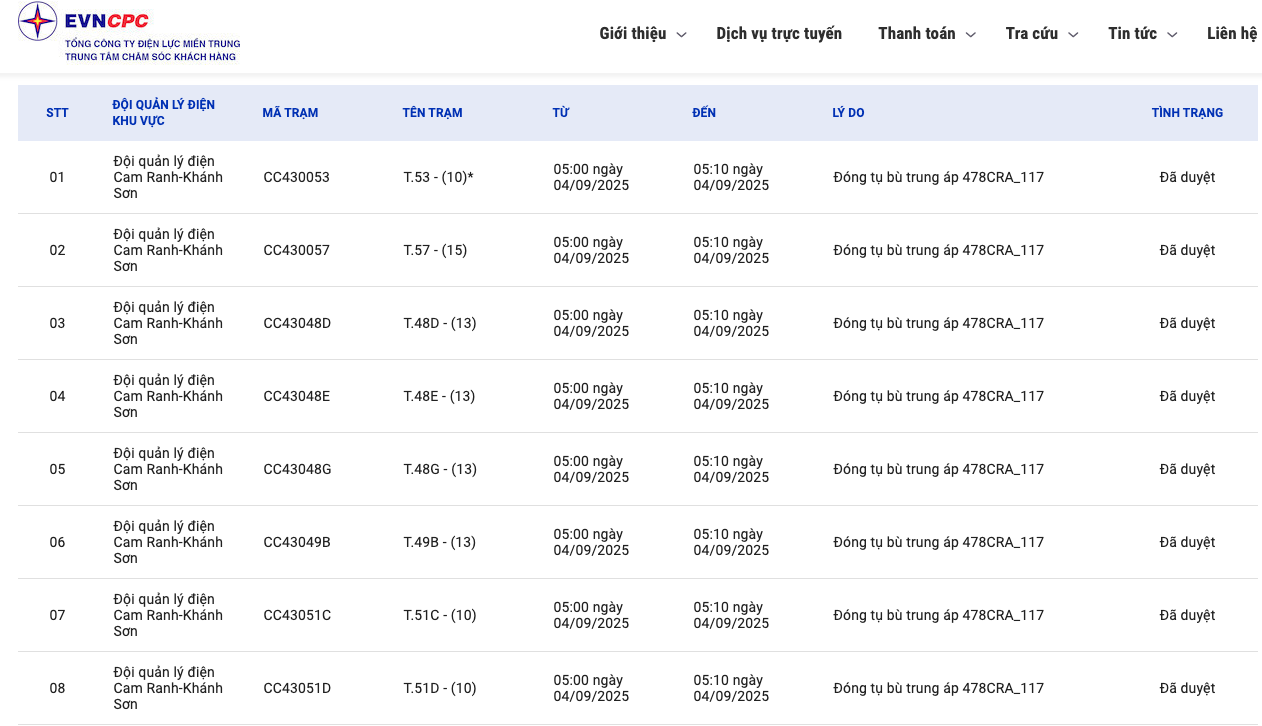Viewport: 1262px width, 726px height.
Task: Click station name T.57 - (15)
Action: (x=435, y=250)
